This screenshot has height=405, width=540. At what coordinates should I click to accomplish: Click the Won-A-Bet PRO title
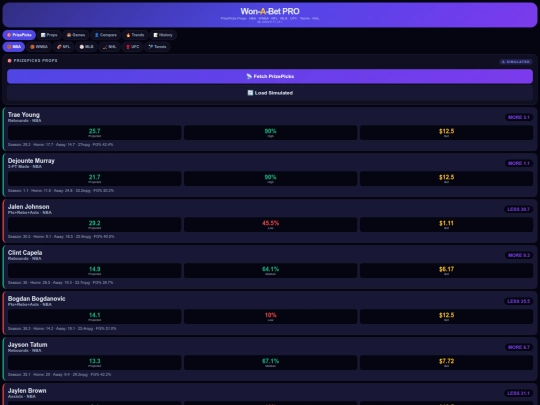coord(270,11)
